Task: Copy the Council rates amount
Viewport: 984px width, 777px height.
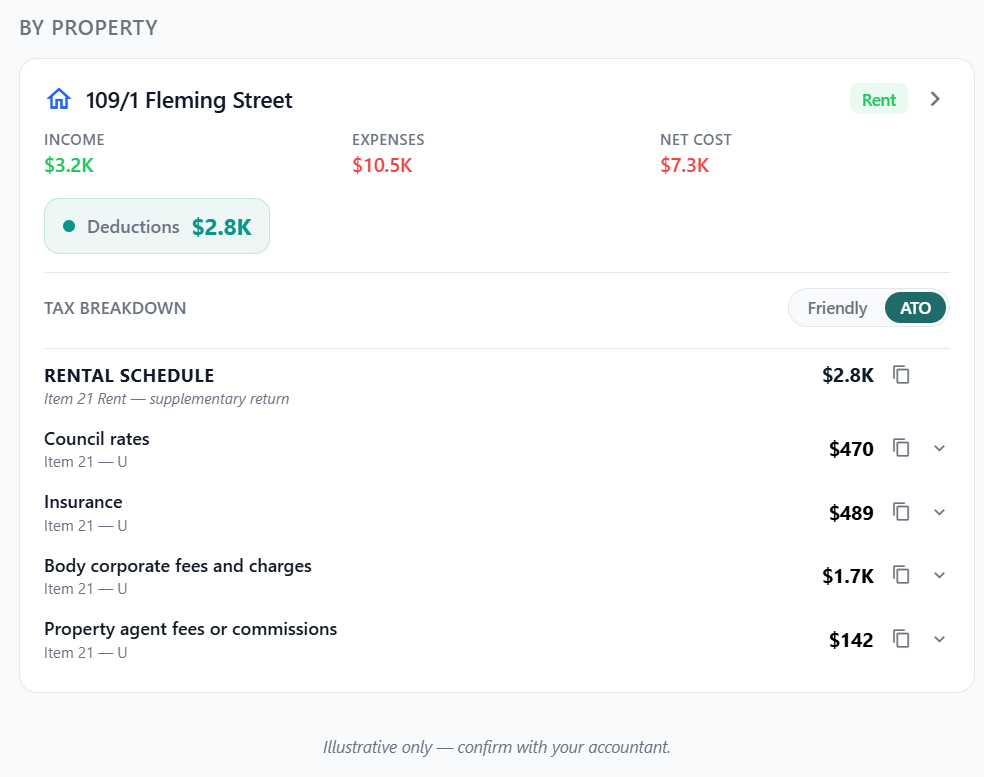Action: click(901, 448)
